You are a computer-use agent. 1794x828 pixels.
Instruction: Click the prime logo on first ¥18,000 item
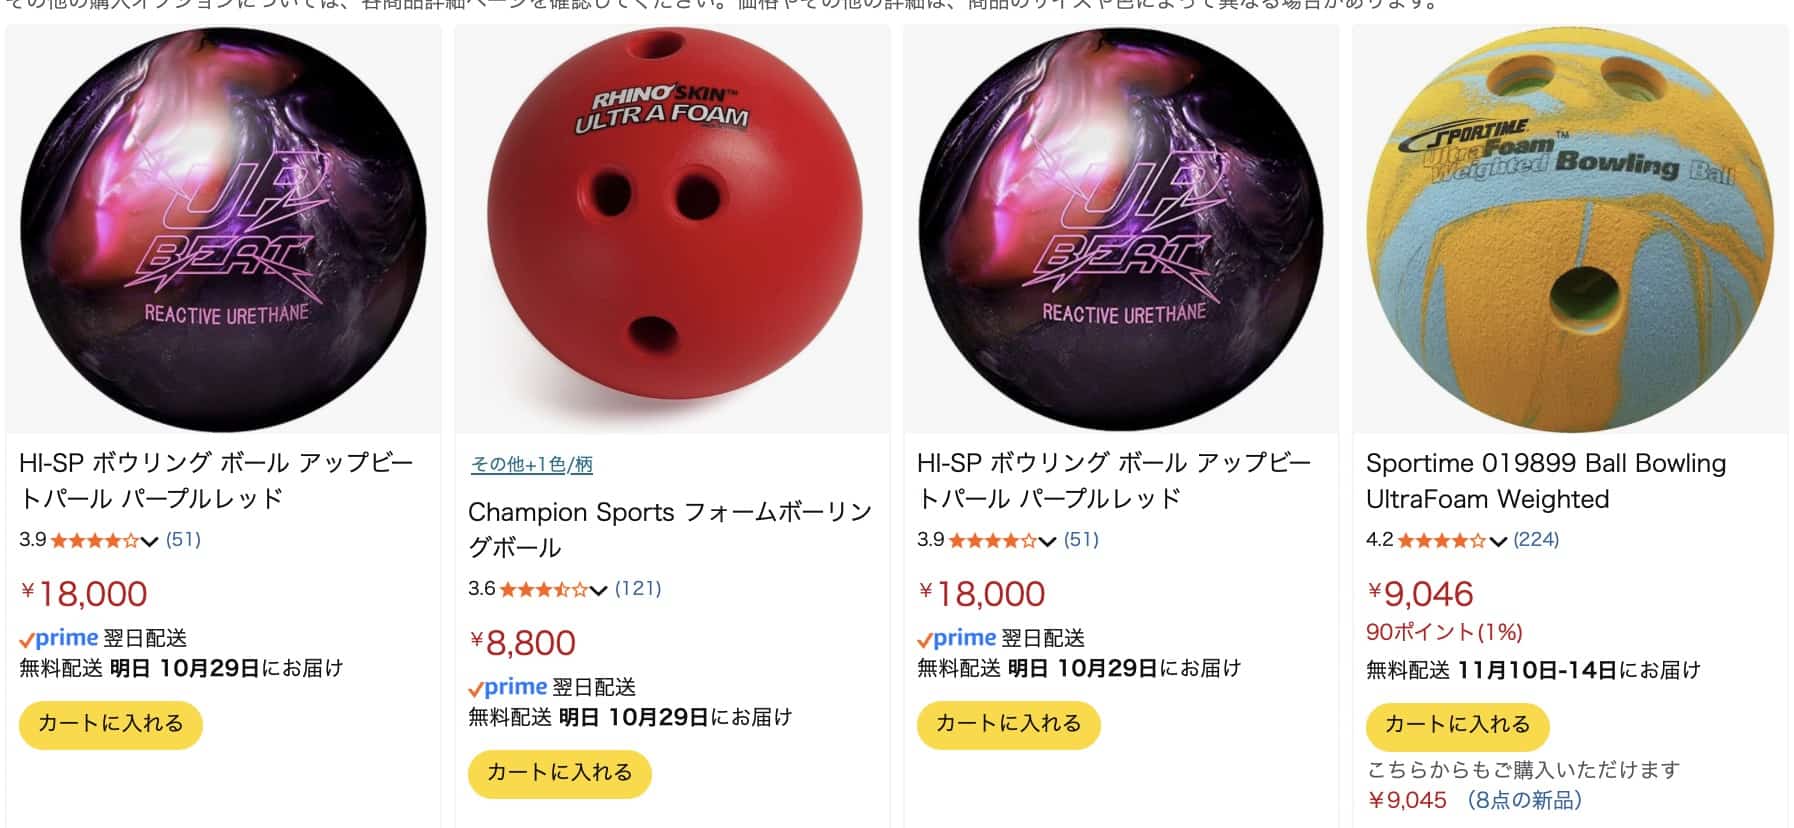click(59, 638)
